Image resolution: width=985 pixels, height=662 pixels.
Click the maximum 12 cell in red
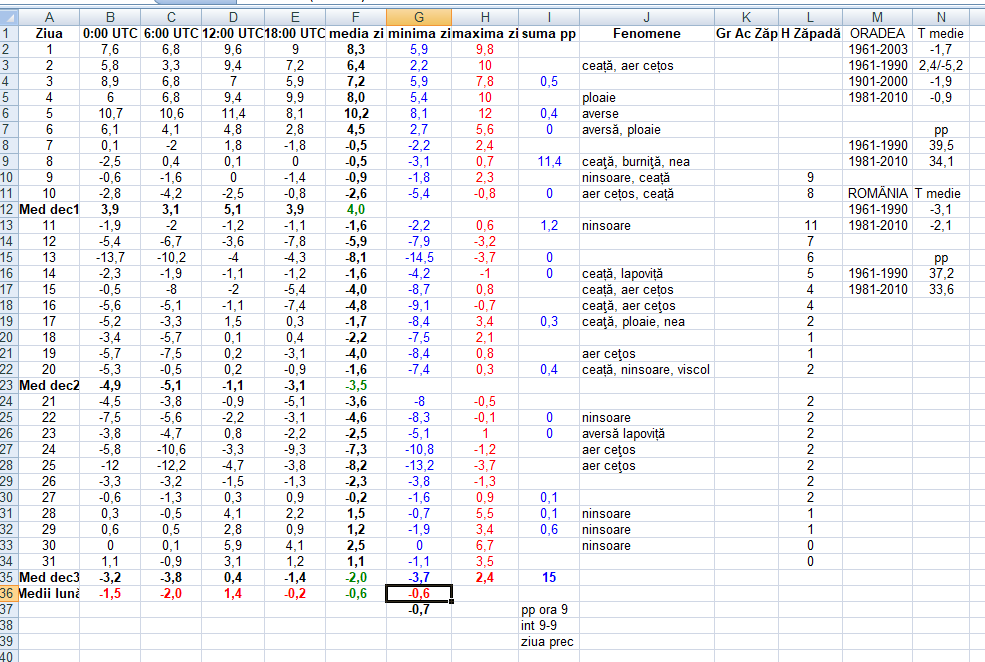point(485,114)
